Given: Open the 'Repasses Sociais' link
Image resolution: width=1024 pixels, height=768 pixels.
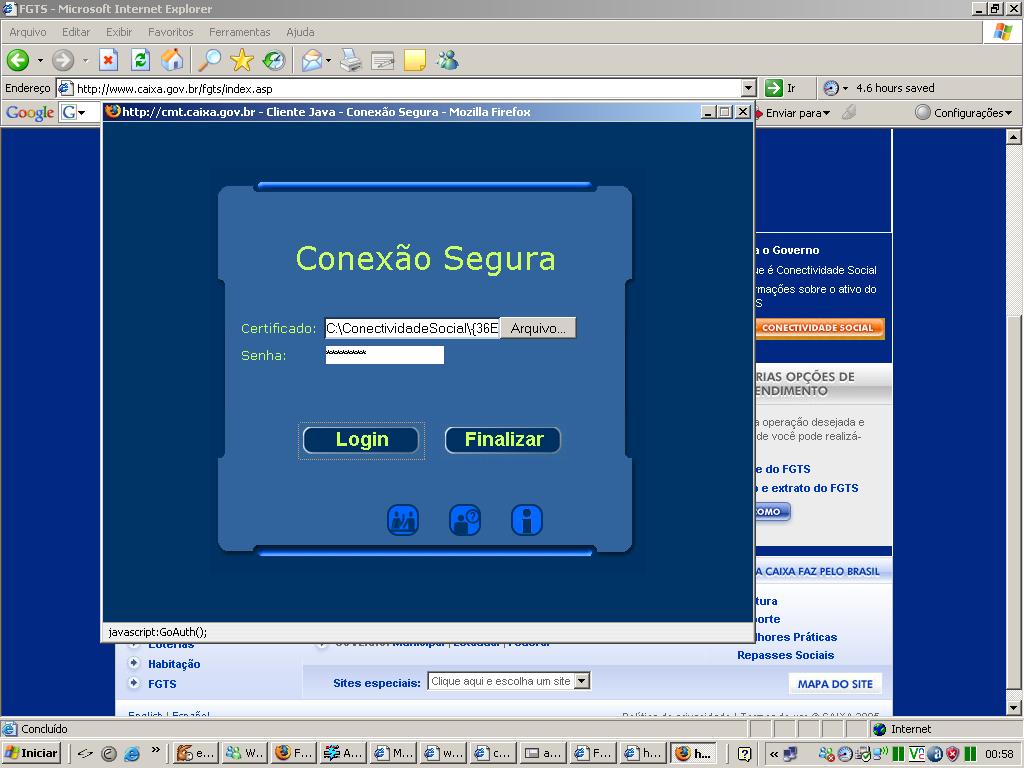Looking at the screenshot, I should point(785,655).
